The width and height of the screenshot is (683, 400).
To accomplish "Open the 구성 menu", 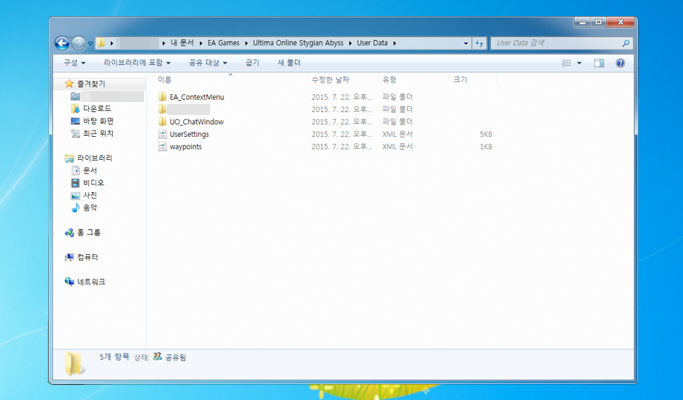I will 74,63.
